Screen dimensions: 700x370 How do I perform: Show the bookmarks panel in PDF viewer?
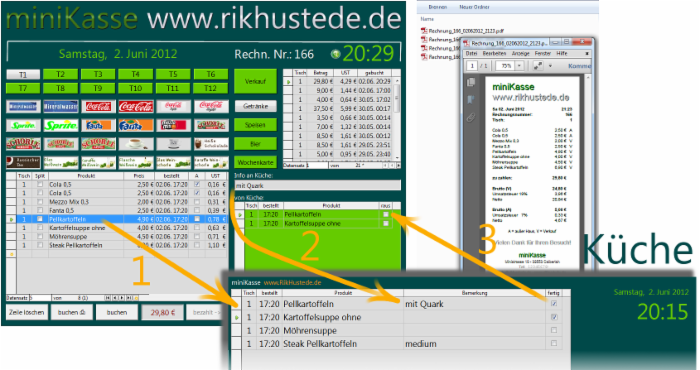click(x=471, y=100)
